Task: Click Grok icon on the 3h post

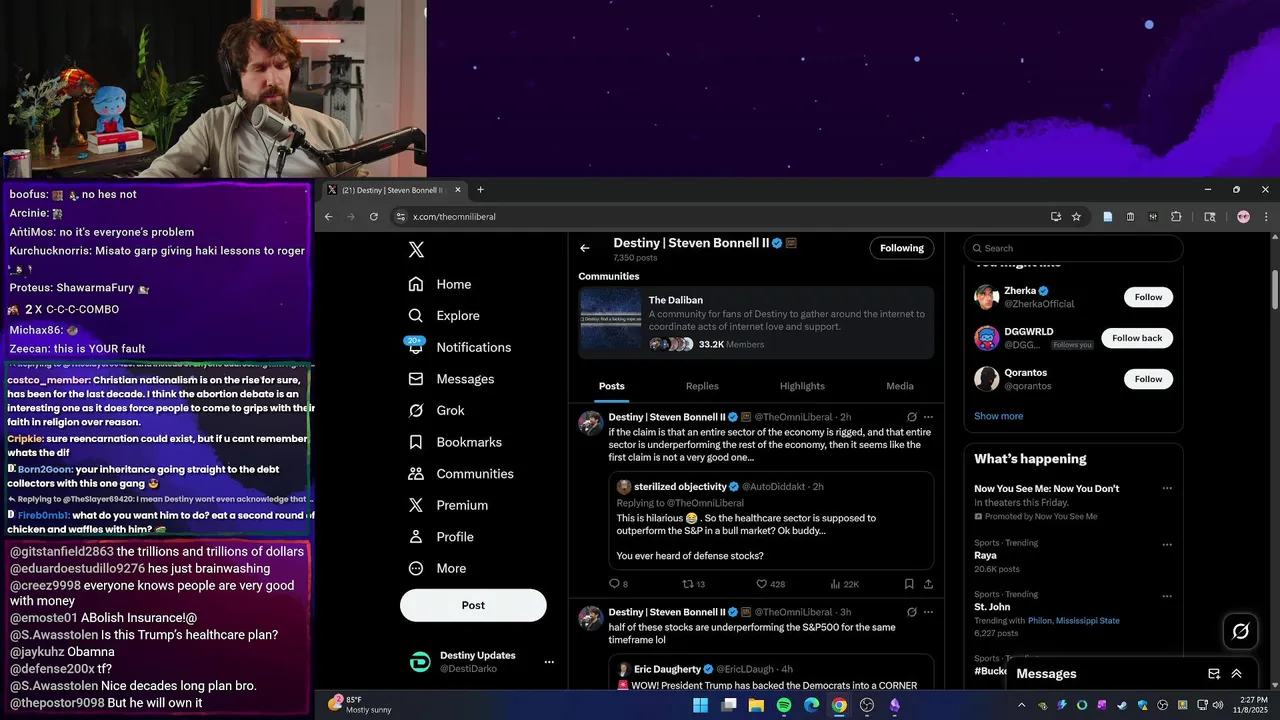Action: [x=912, y=612]
